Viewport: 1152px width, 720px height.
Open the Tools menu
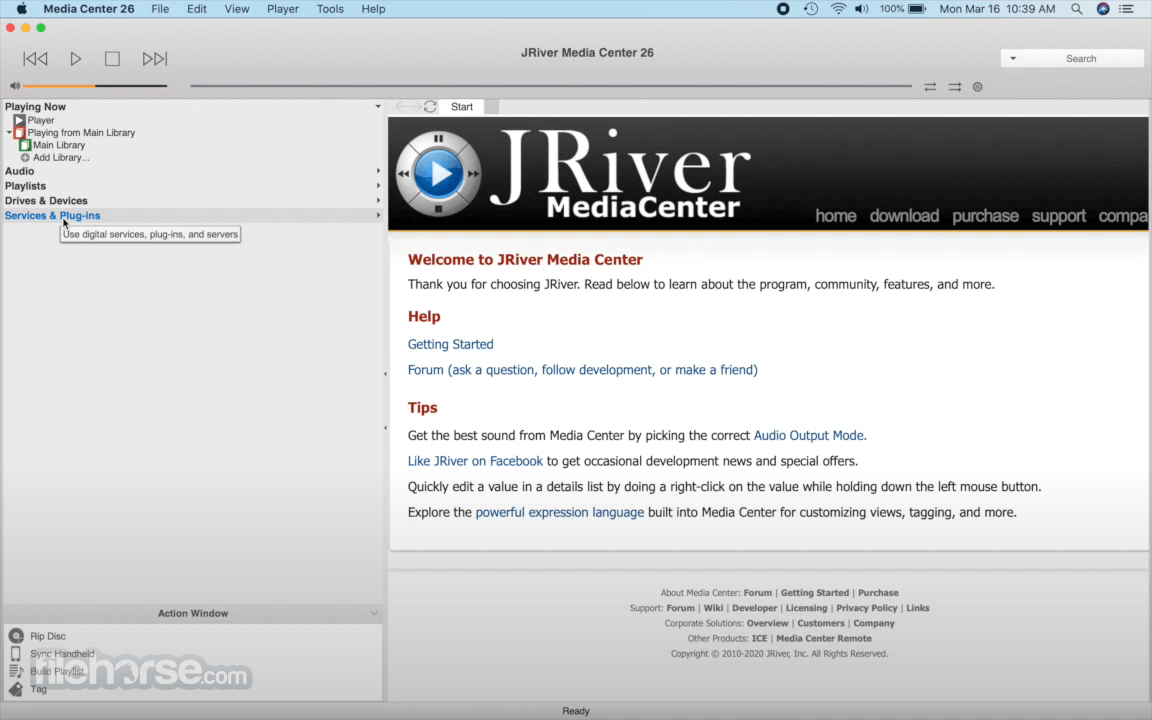[330, 9]
